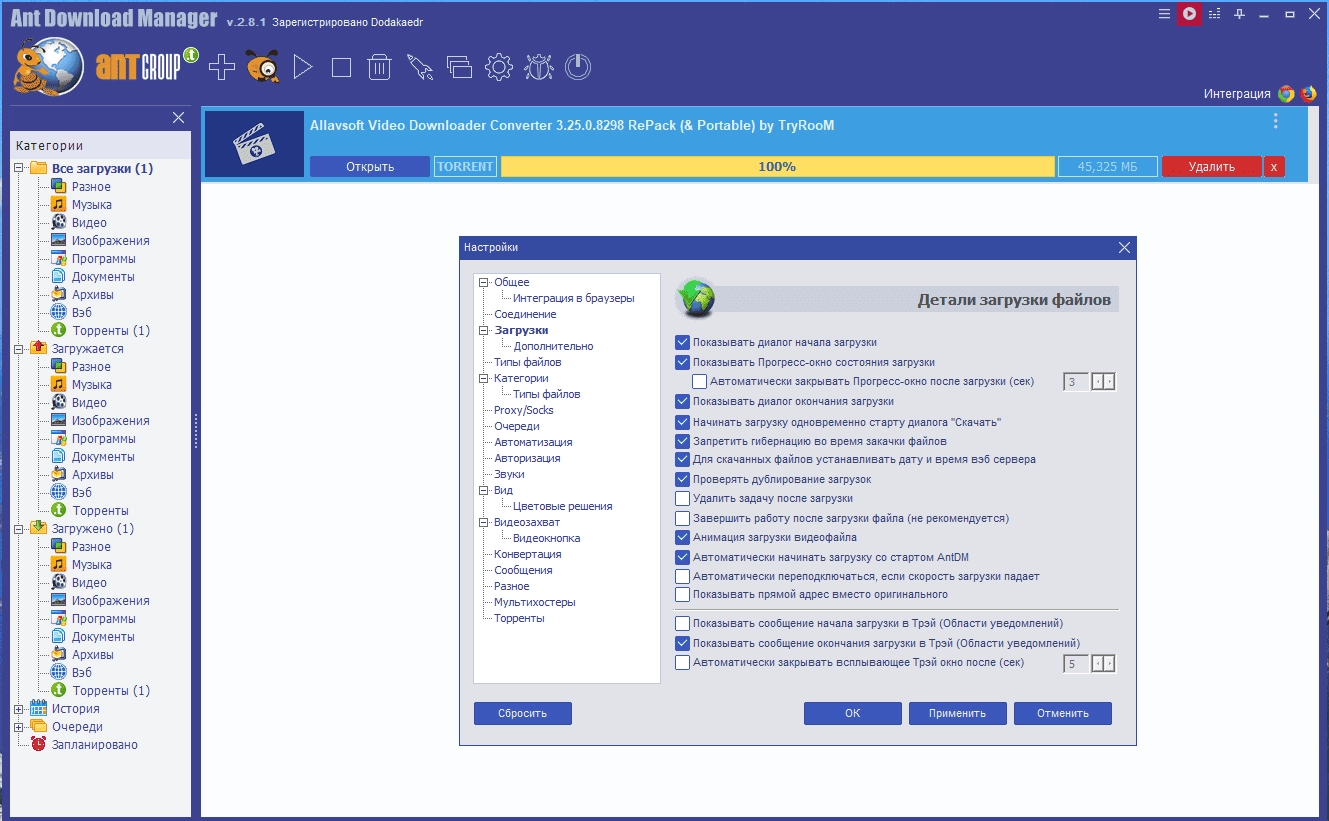Click the stop download square icon
The width and height of the screenshot is (1329, 821).
point(341,67)
